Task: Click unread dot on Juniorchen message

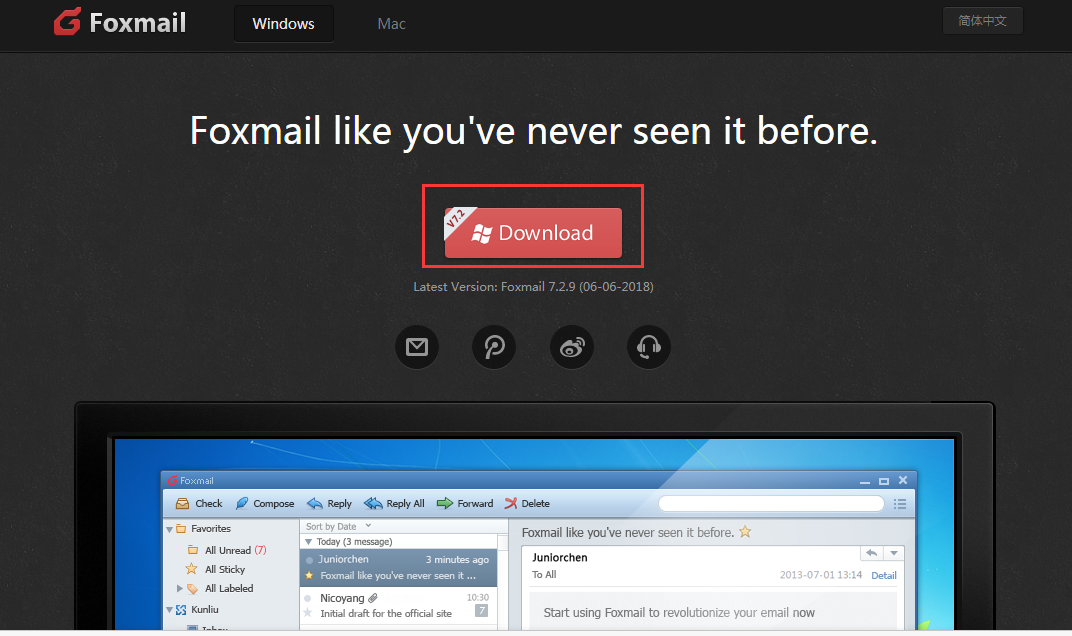Action: pyautogui.click(x=310, y=560)
